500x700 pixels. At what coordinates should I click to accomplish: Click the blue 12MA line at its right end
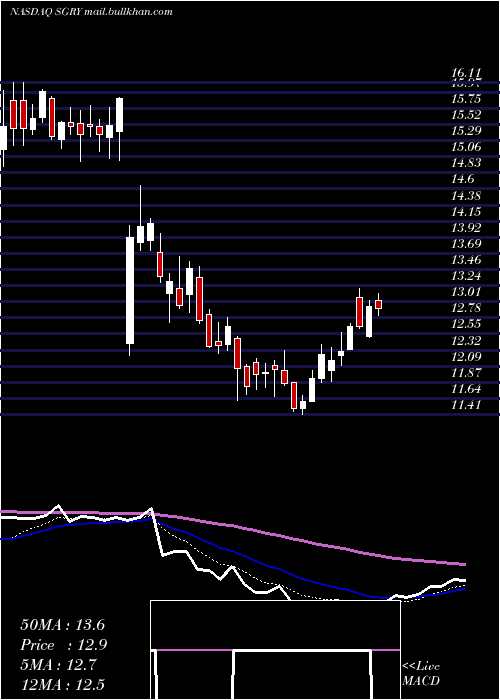click(463, 589)
